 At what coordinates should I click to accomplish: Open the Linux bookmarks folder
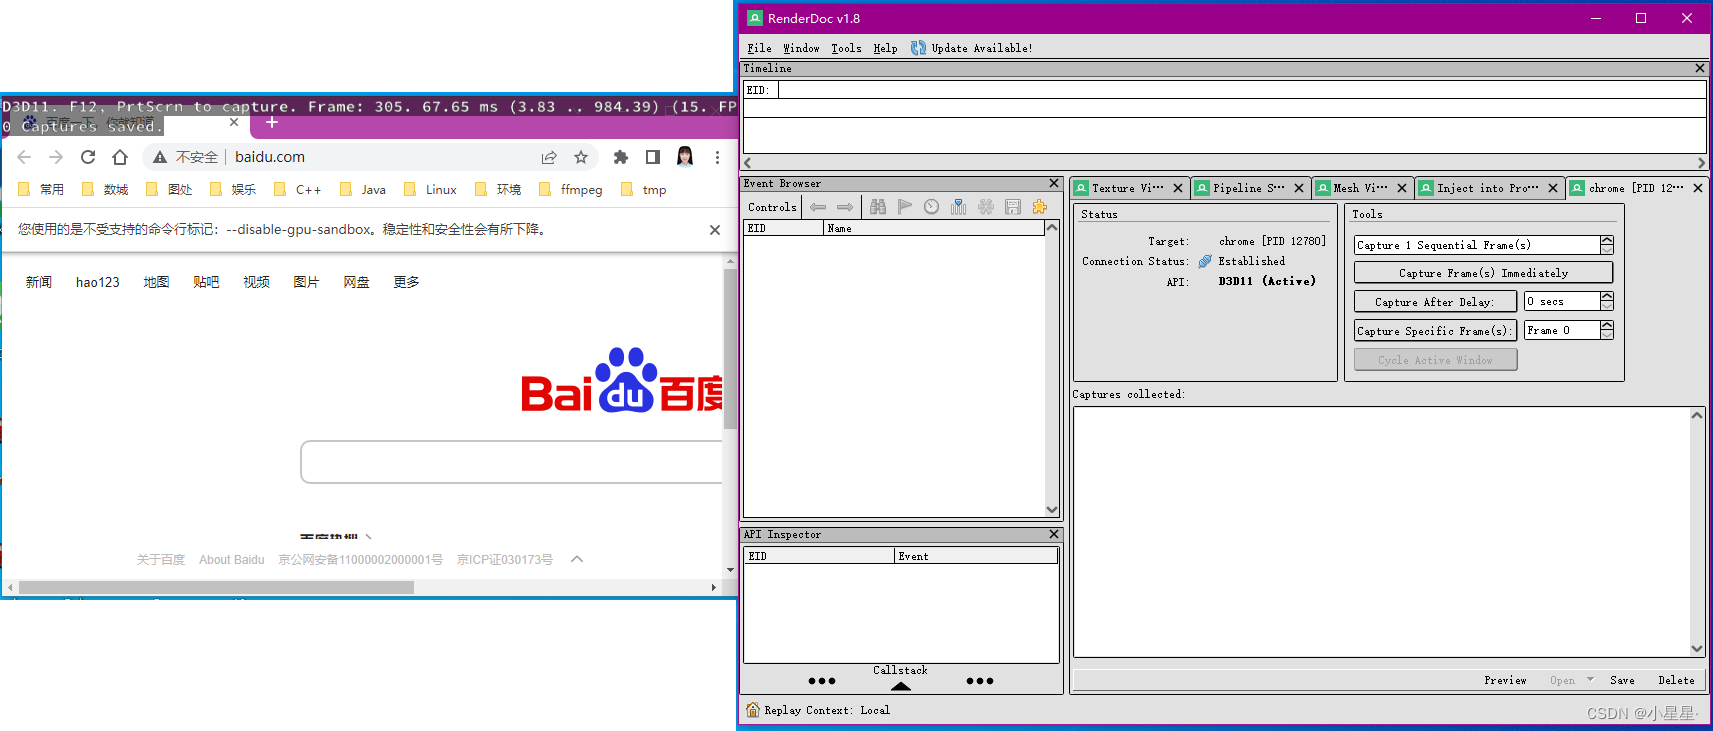431,189
